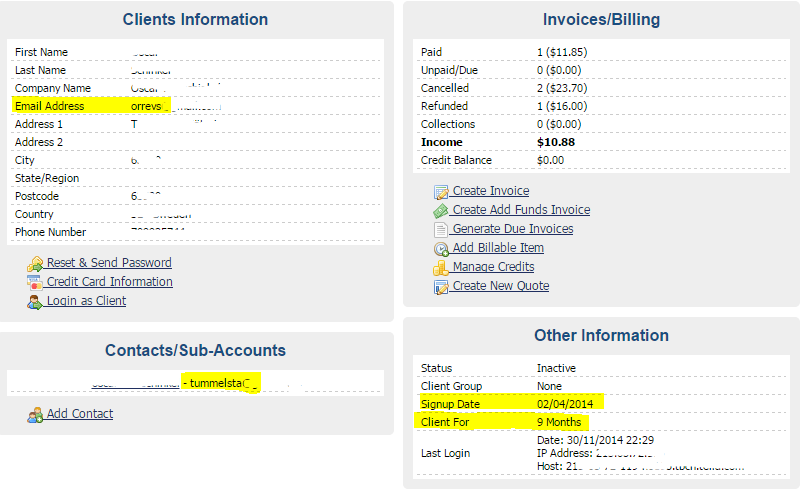Follow the Login as Client link
Screen dimensions: 803x500
point(87,301)
